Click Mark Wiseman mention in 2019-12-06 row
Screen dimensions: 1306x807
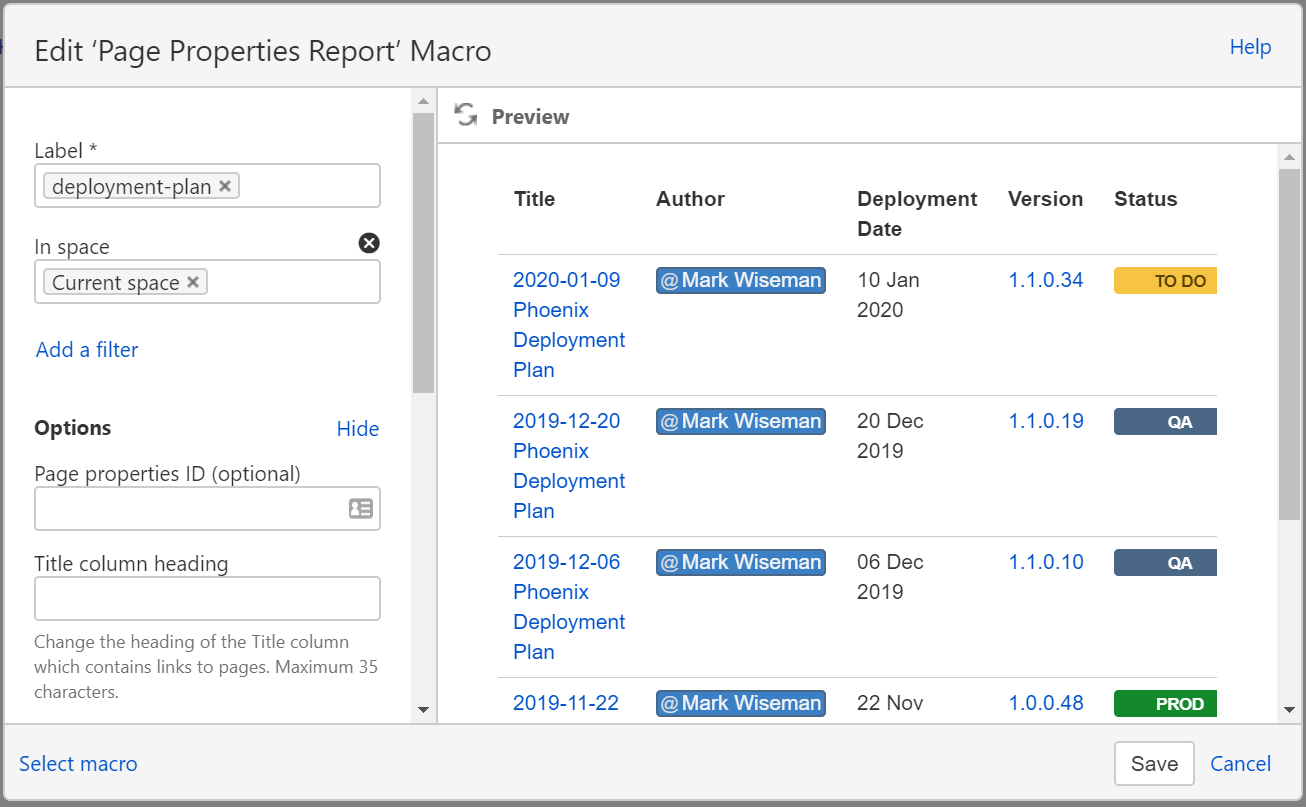point(741,562)
